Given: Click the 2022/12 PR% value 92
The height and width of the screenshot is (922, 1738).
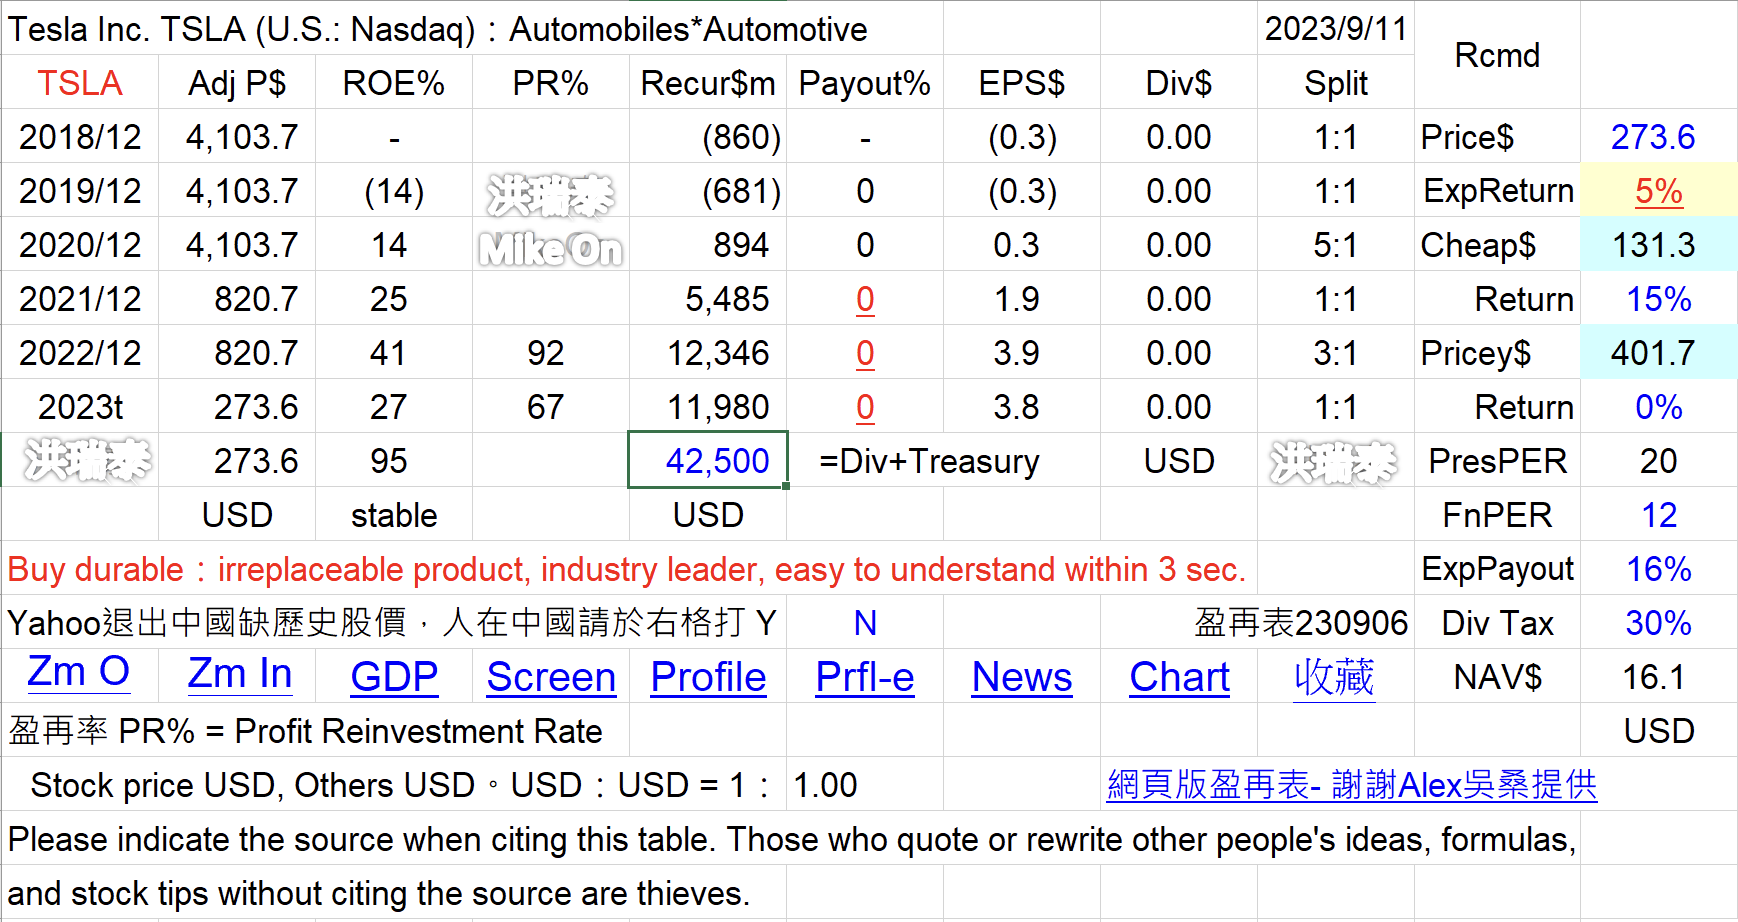Looking at the screenshot, I should [546, 353].
